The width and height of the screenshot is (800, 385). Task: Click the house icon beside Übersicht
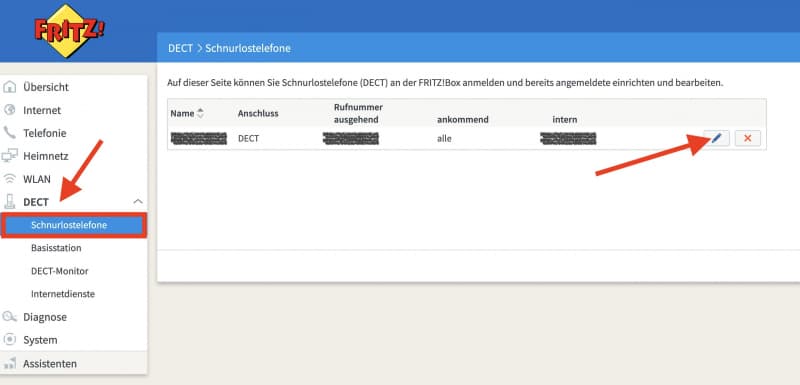pos(9,87)
